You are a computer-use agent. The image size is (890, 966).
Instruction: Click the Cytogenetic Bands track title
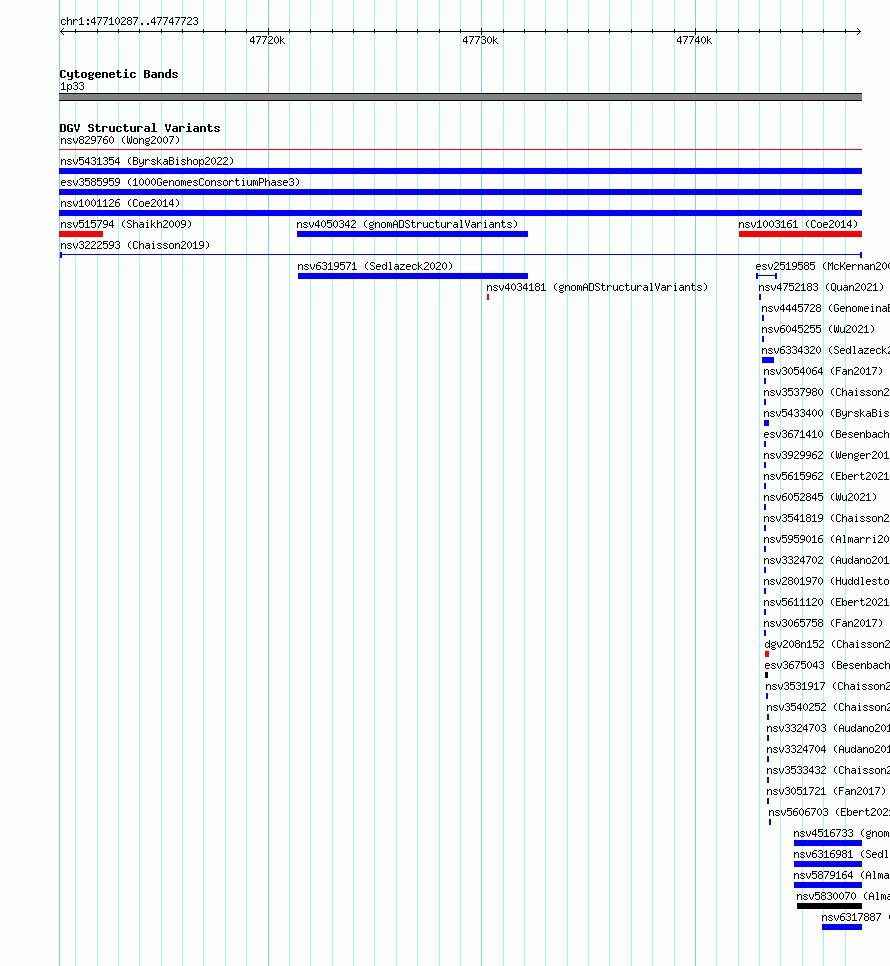tap(119, 74)
